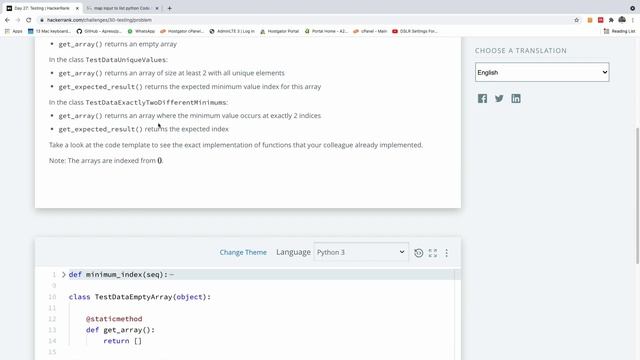Go forward in browser history
Screen dimensions: 640x360
(18, 20)
